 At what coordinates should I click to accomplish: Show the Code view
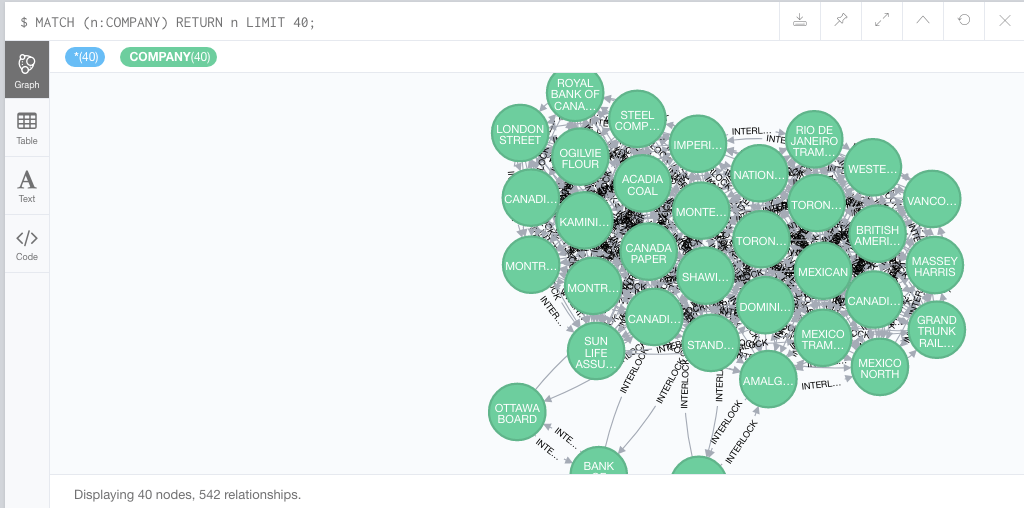click(x=27, y=244)
